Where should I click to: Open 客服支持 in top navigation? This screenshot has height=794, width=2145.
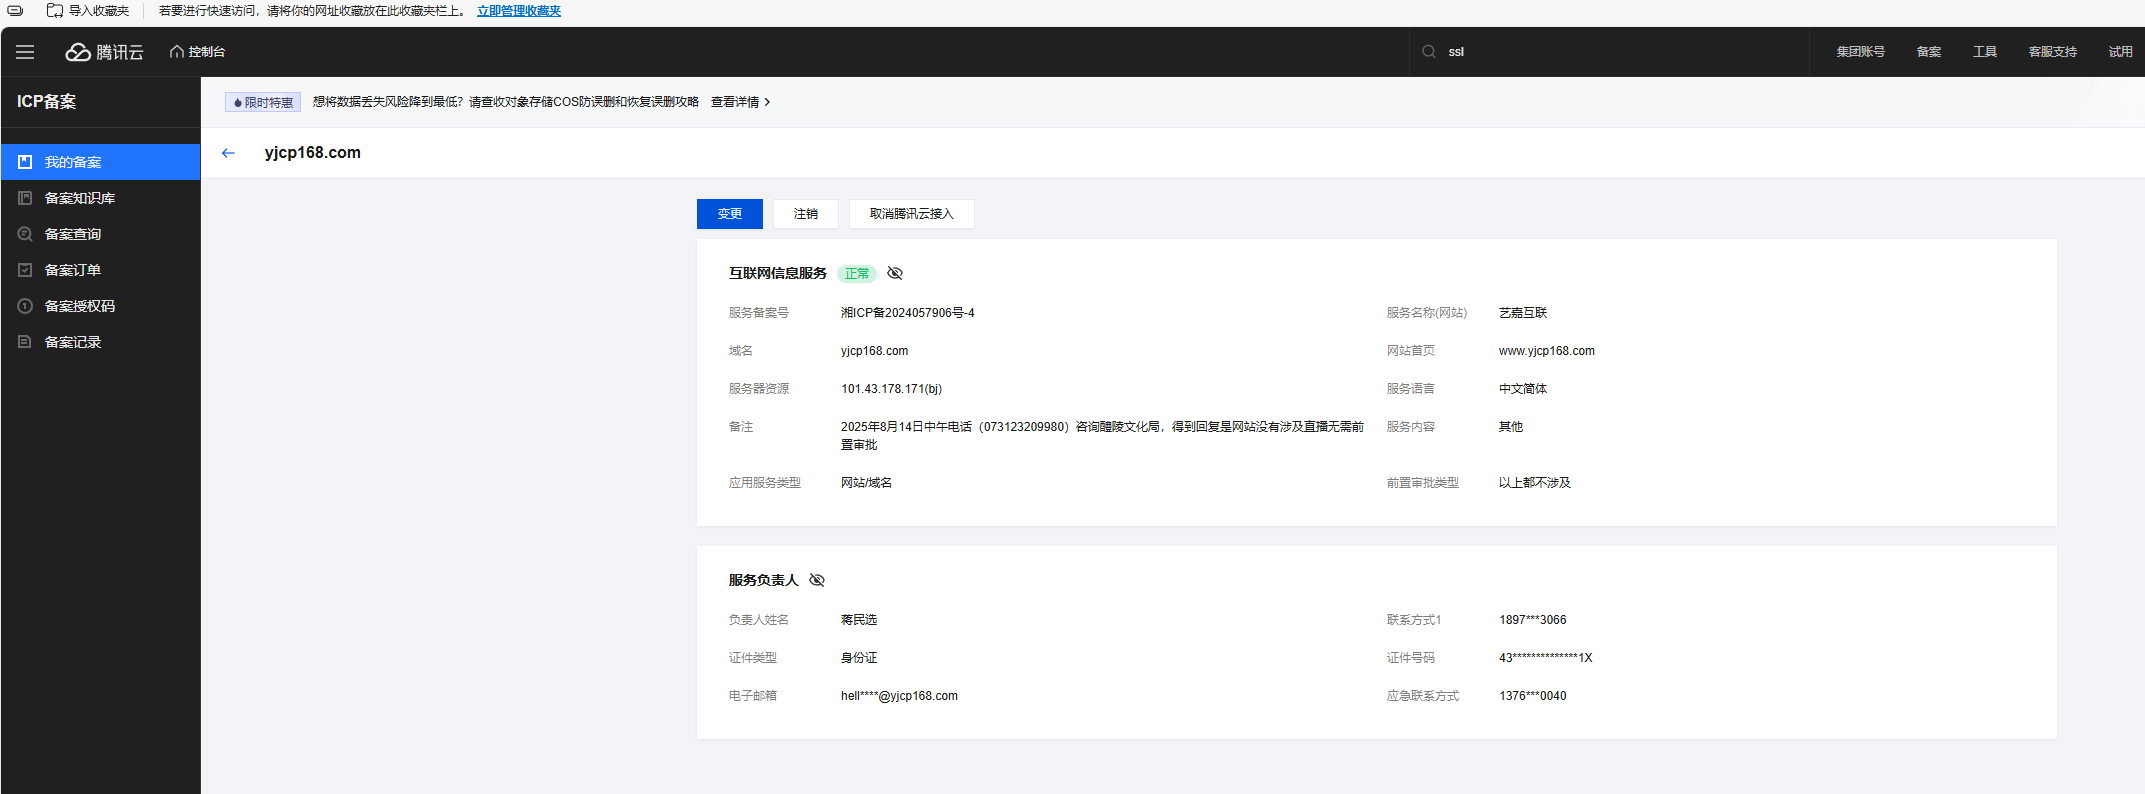coord(2053,52)
